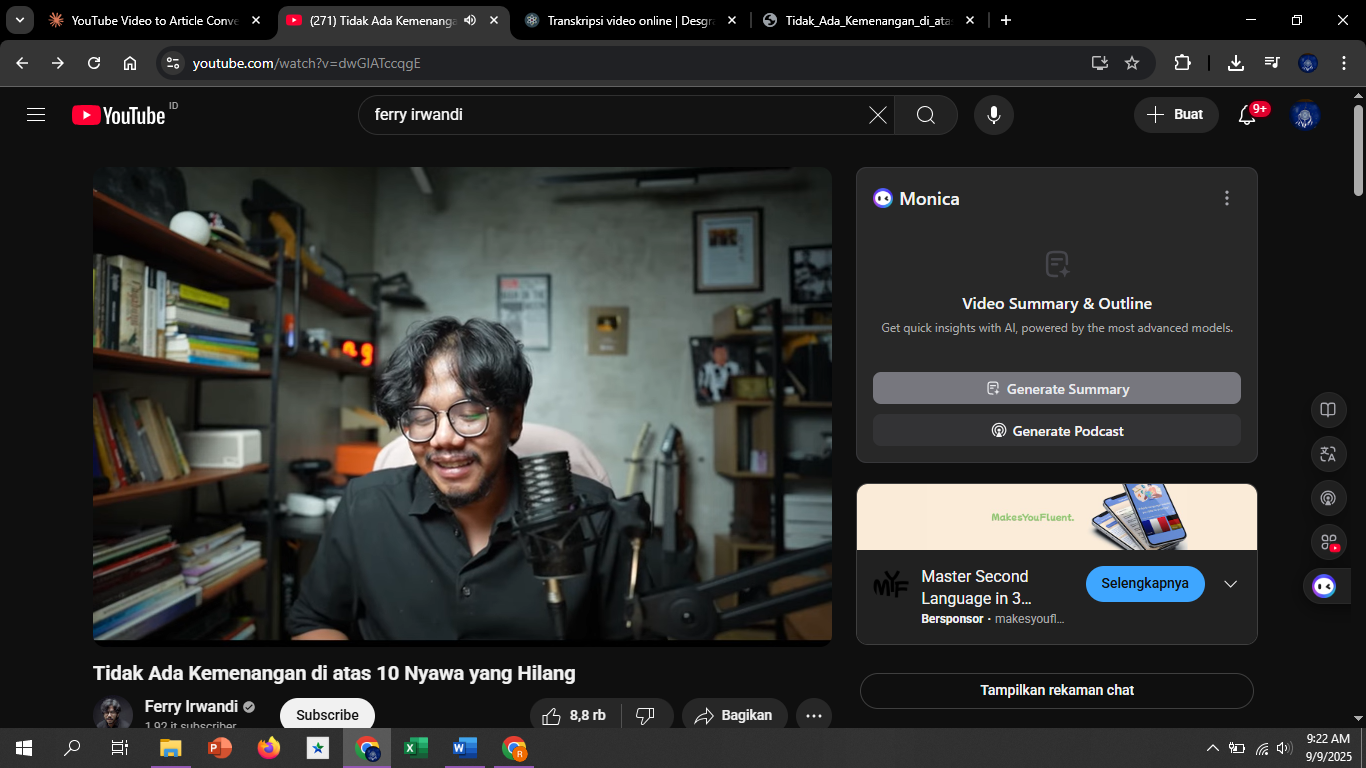Open the Chrome extensions puzzle icon
Viewport: 1366px width, 768px height.
coord(1182,63)
